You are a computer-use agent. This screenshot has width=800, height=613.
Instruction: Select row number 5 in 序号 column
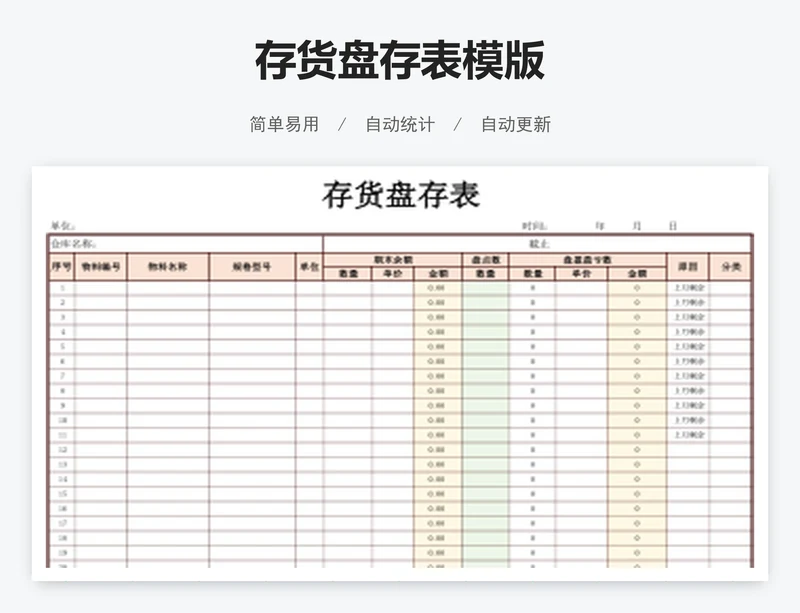click(x=62, y=347)
